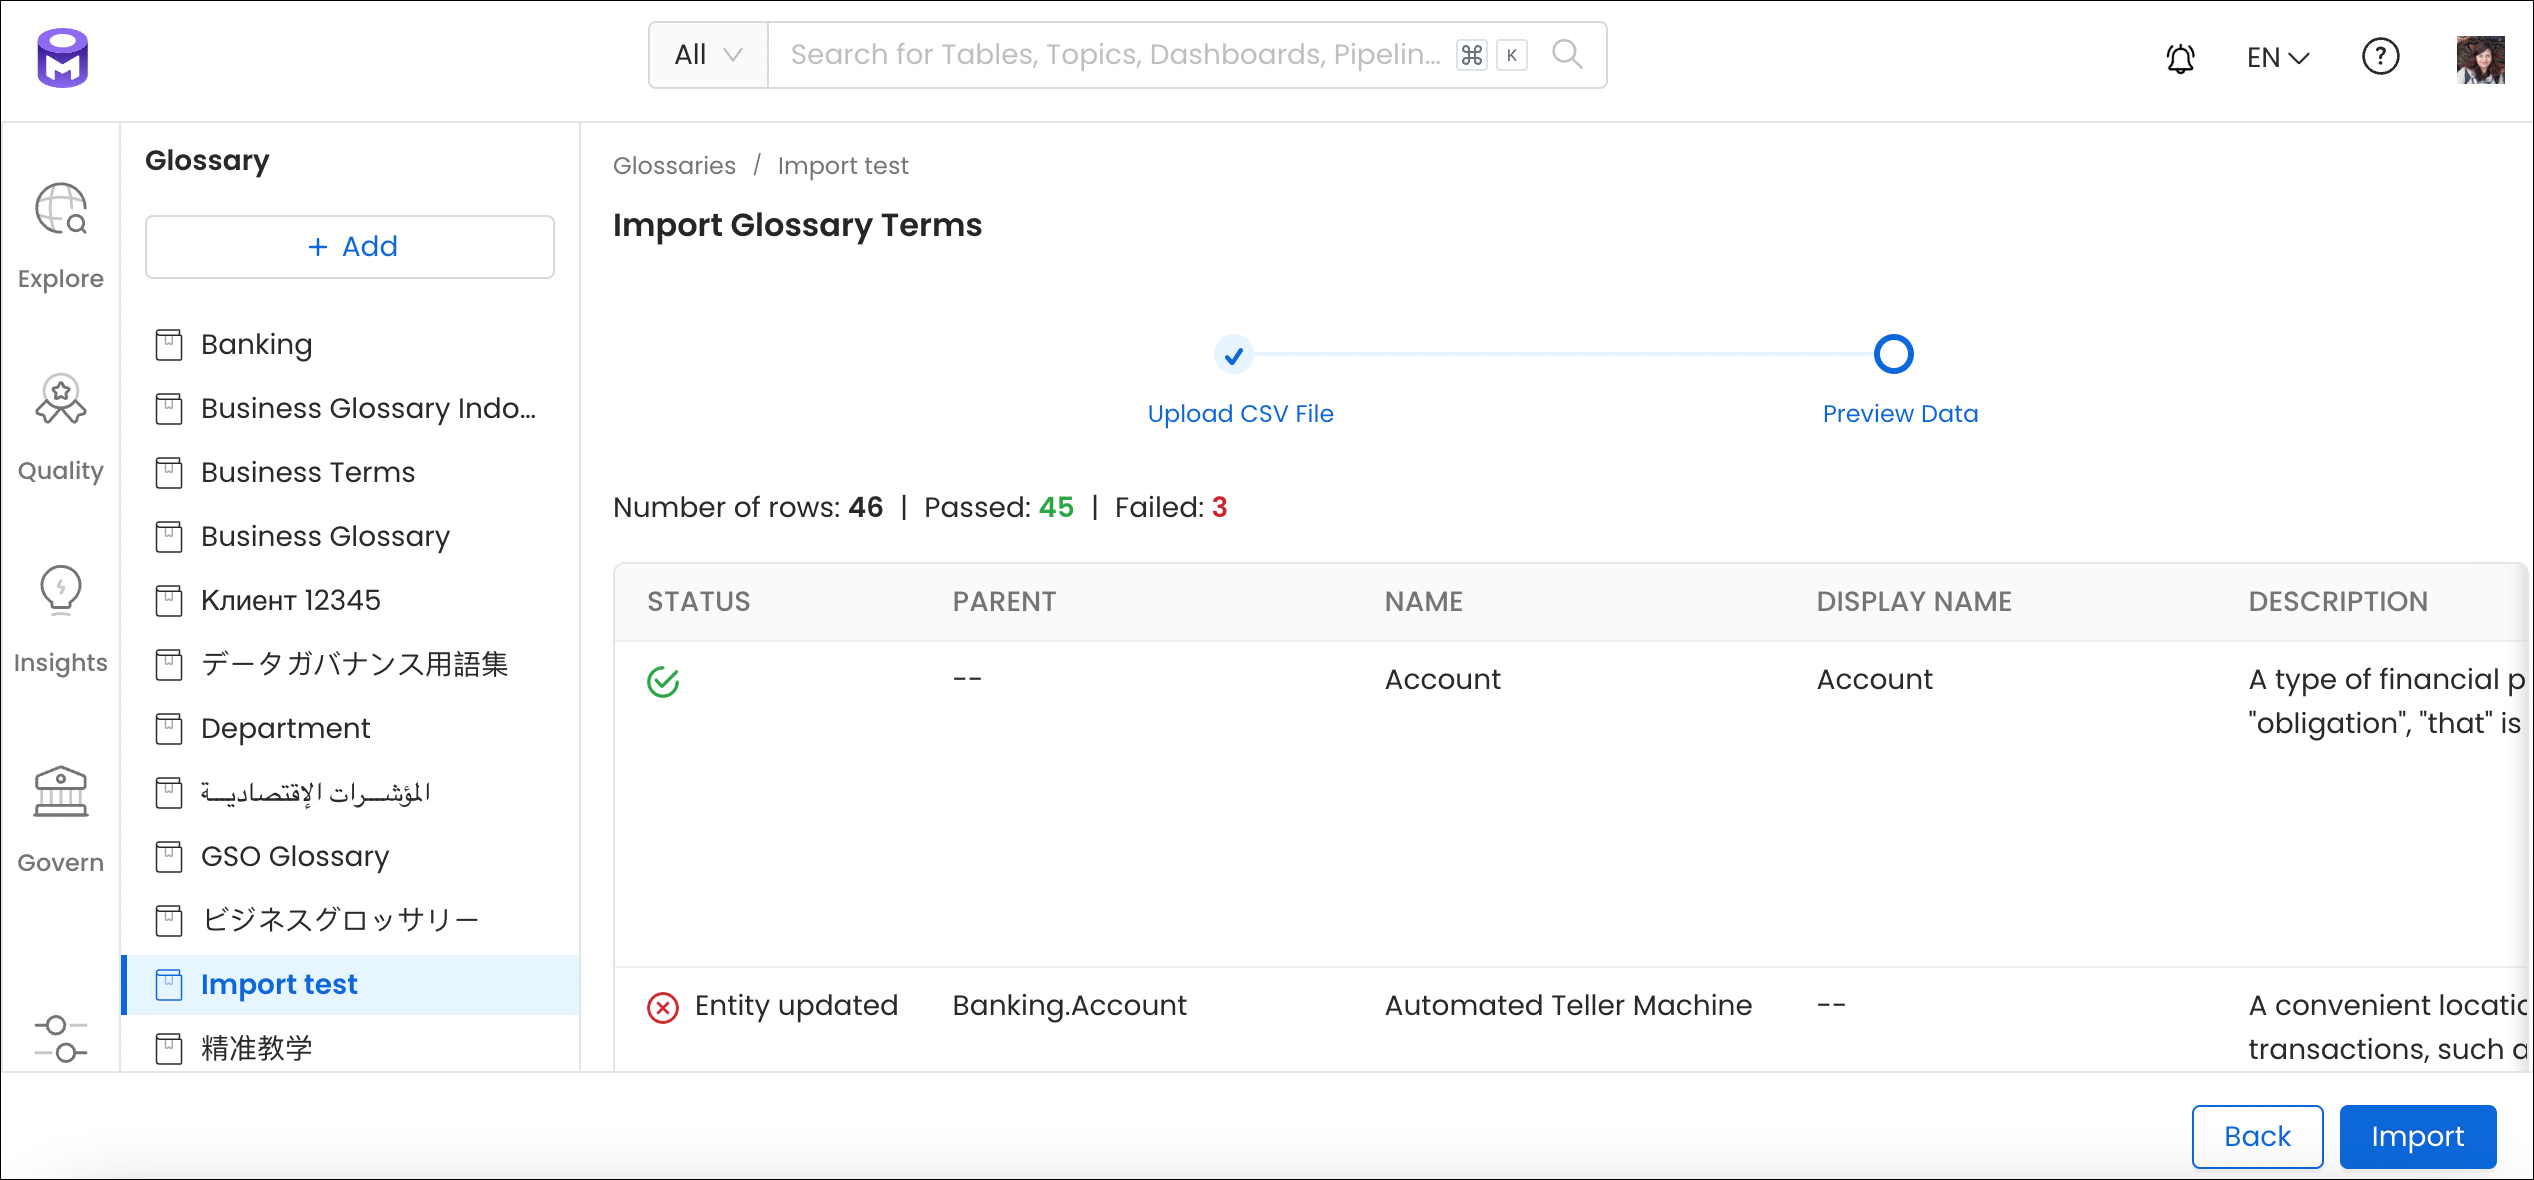
Task: Click the OpenMetadata logo icon
Action: click(60, 57)
